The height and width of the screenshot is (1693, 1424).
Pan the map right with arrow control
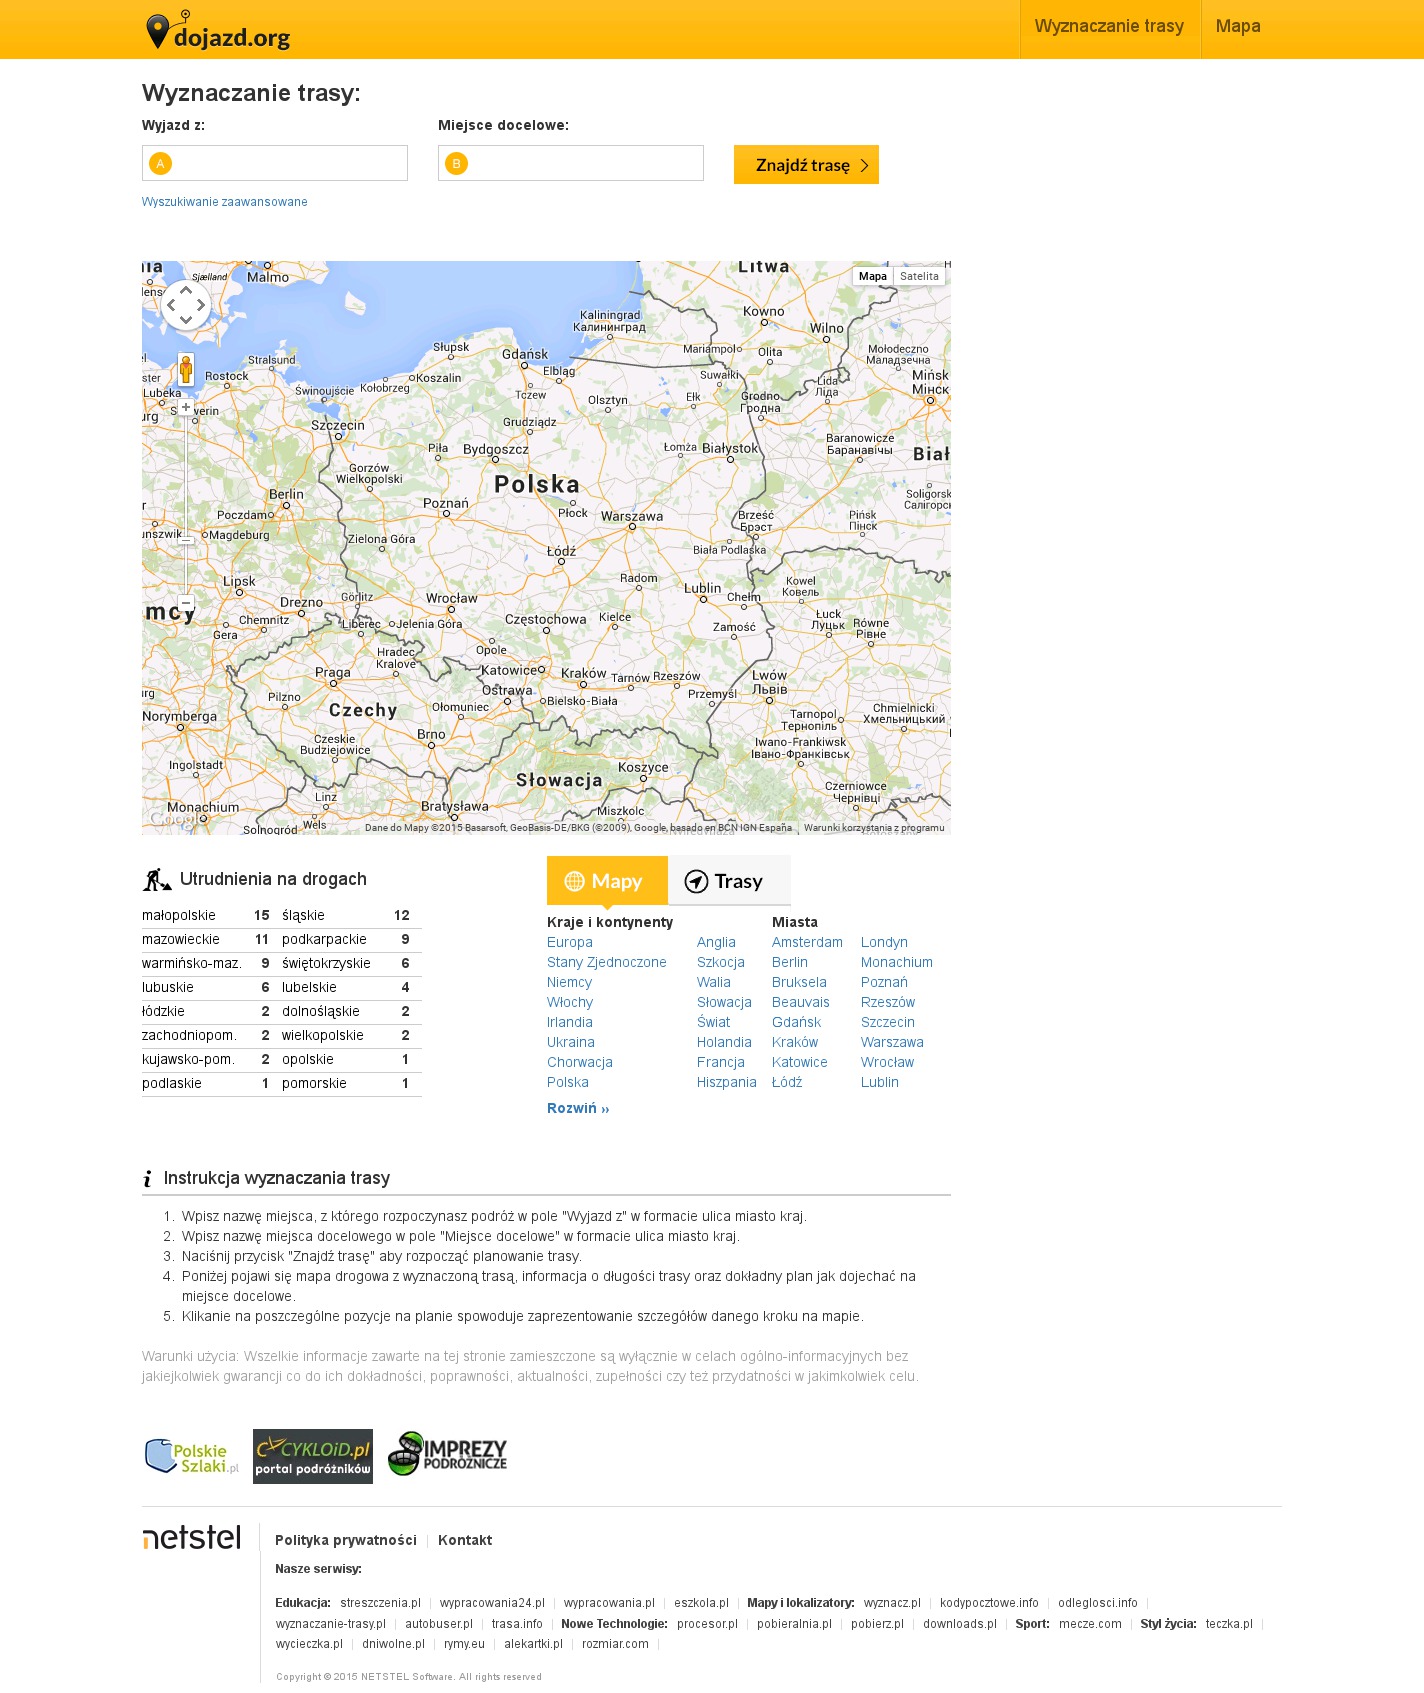click(201, 305)
